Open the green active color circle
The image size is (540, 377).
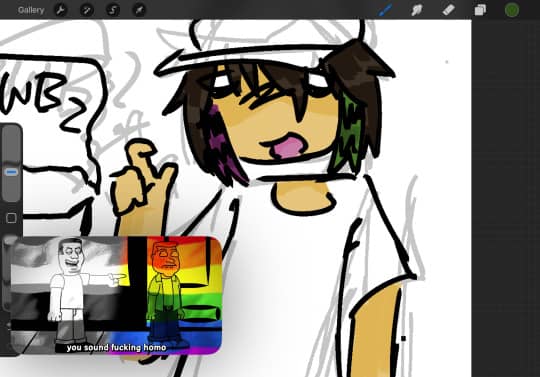click(x=512, y=10)
